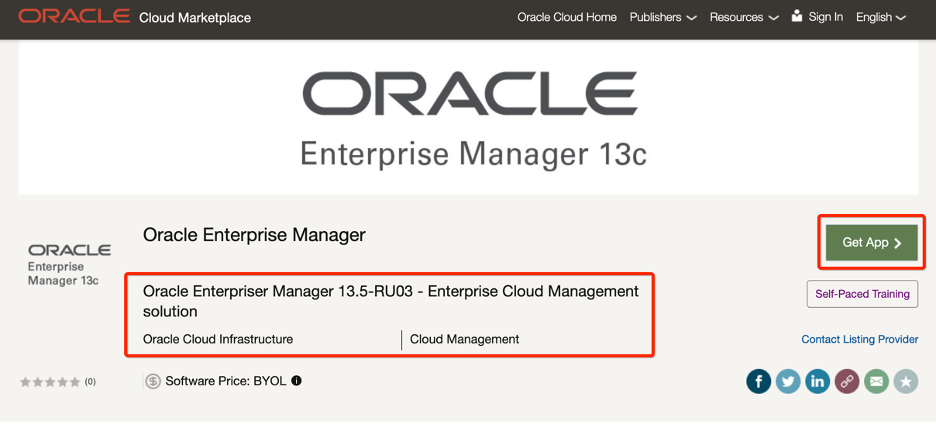Click the dollar Software Price icon
Screen dimensions: 936x428
153,381
